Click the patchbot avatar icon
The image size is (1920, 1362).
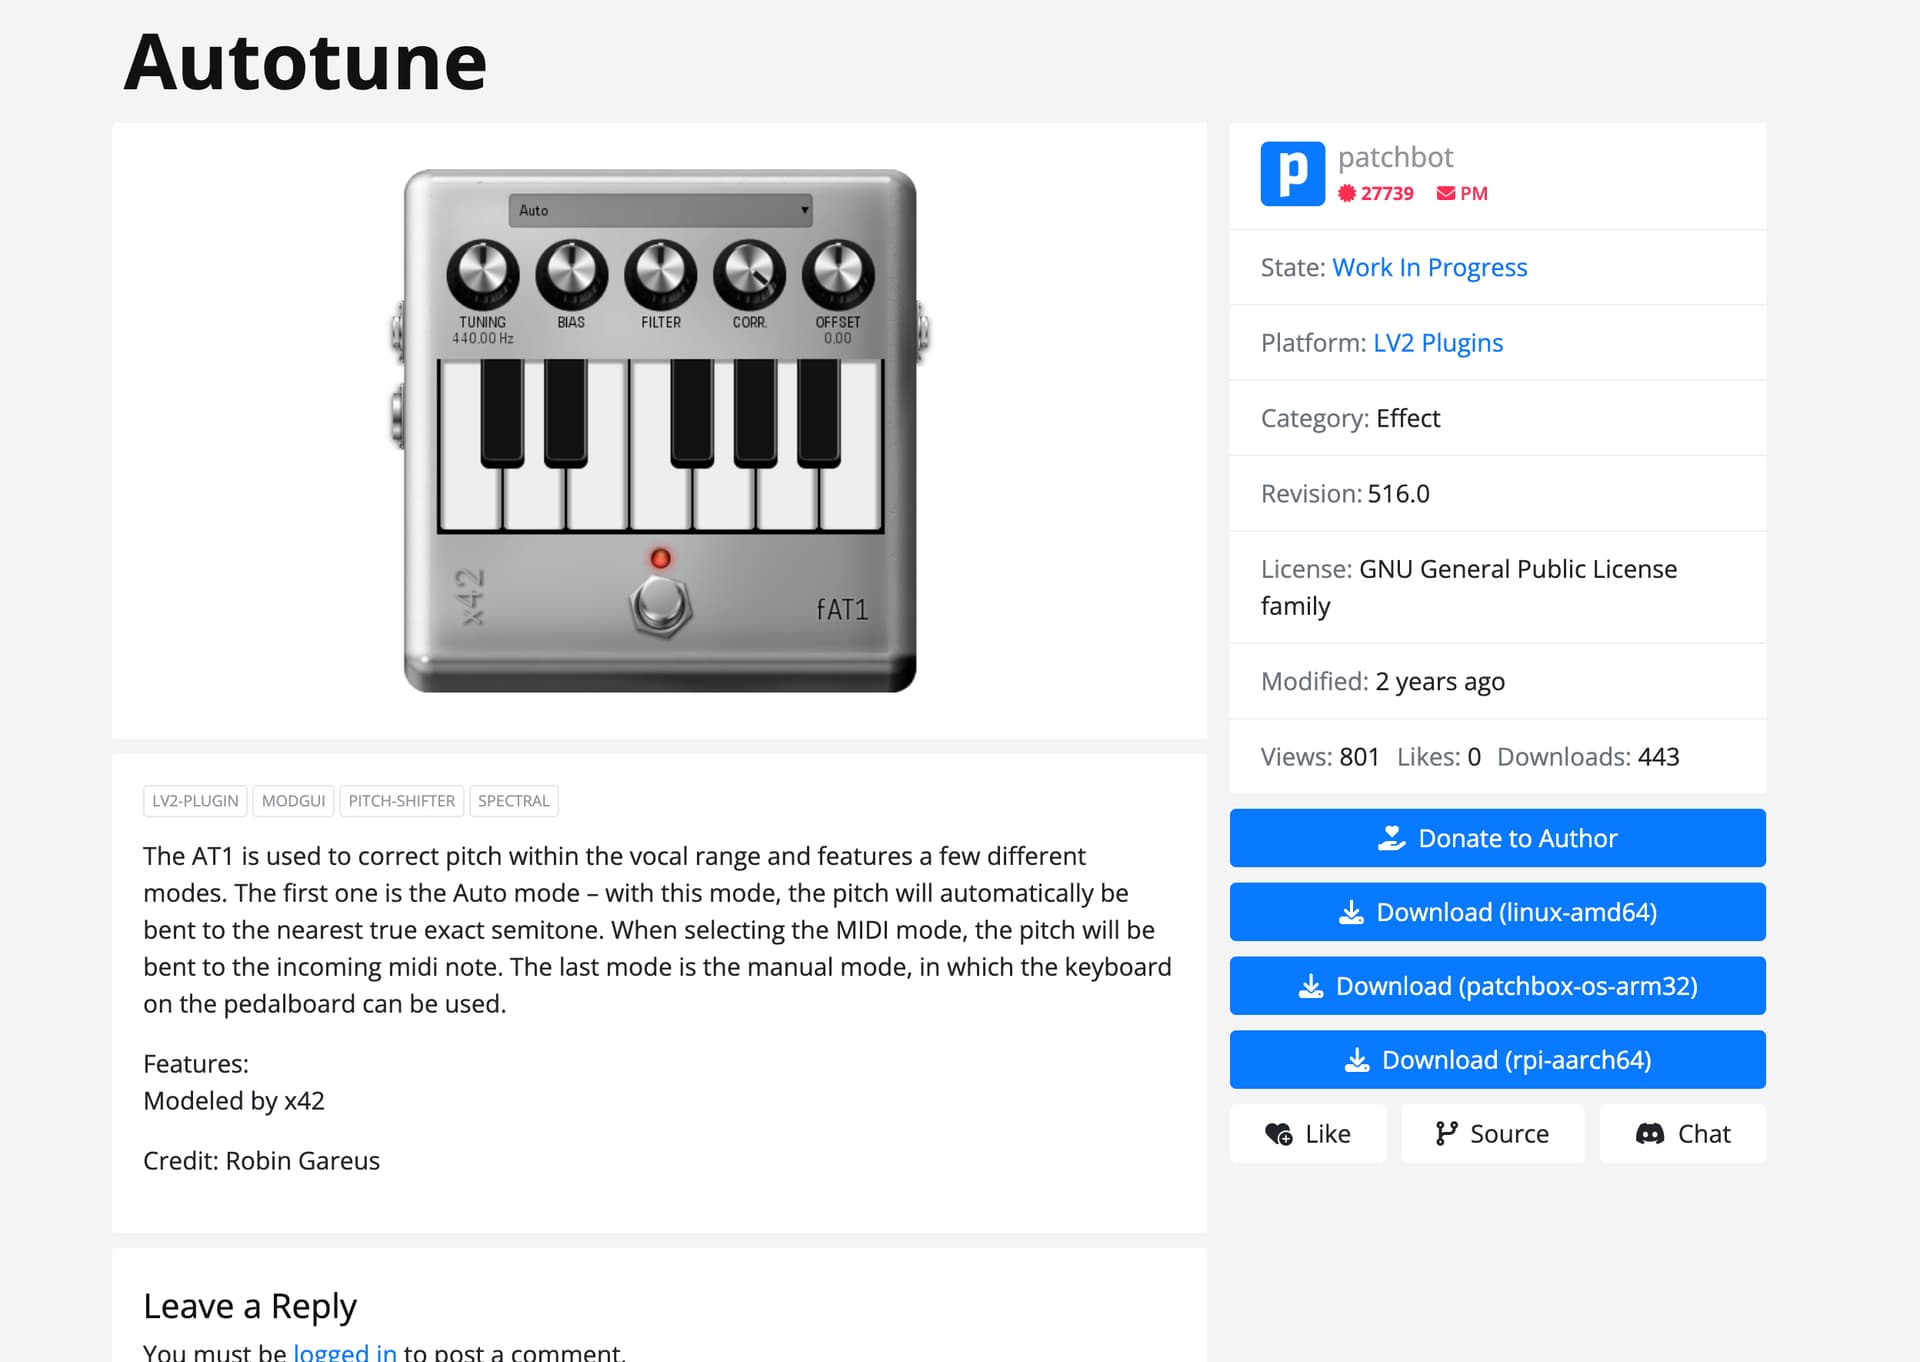click(1292, 174)
